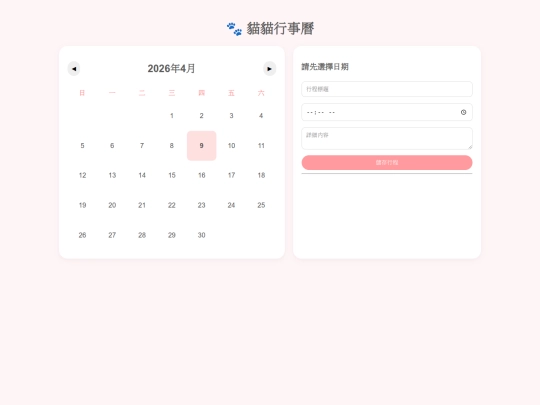Screen dimensions: 540x405
Task: Click the 六 weekday header
Action: (x=261, y=93)
